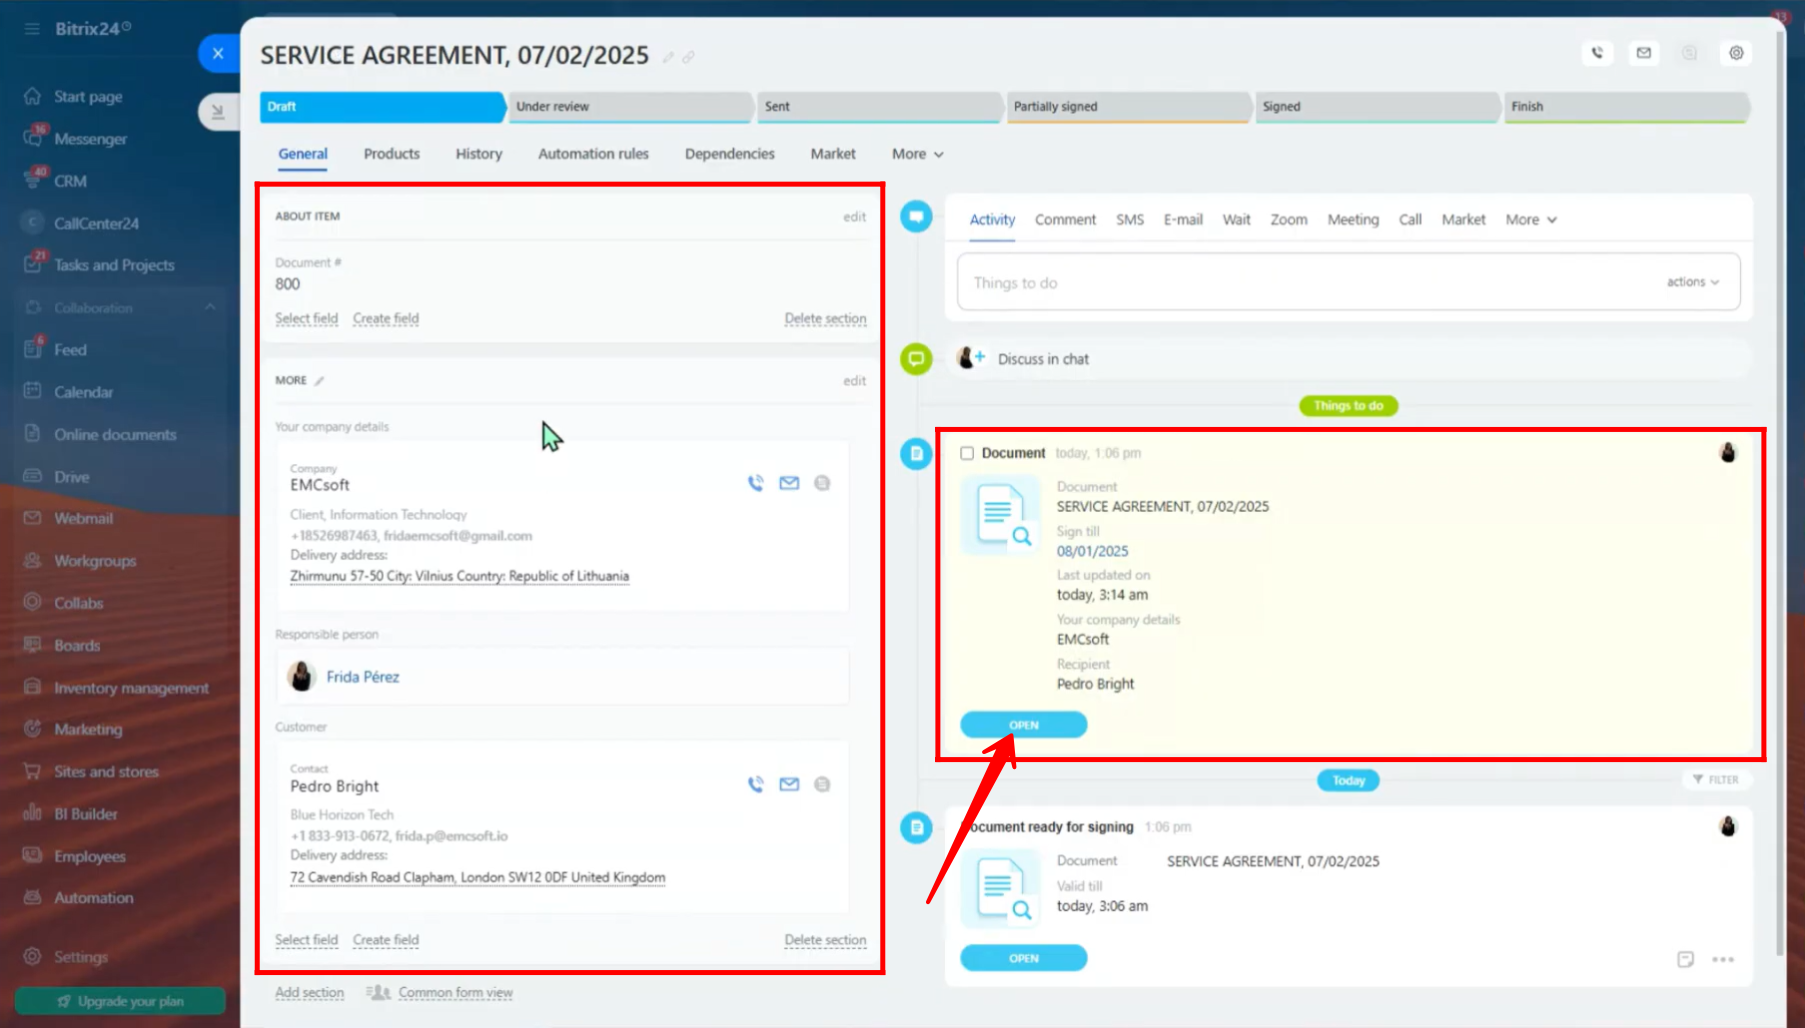Open three-dots menu on signing card
Image resolution: width=1805 pixels, height=1028 pixels.
(1722, 959)
